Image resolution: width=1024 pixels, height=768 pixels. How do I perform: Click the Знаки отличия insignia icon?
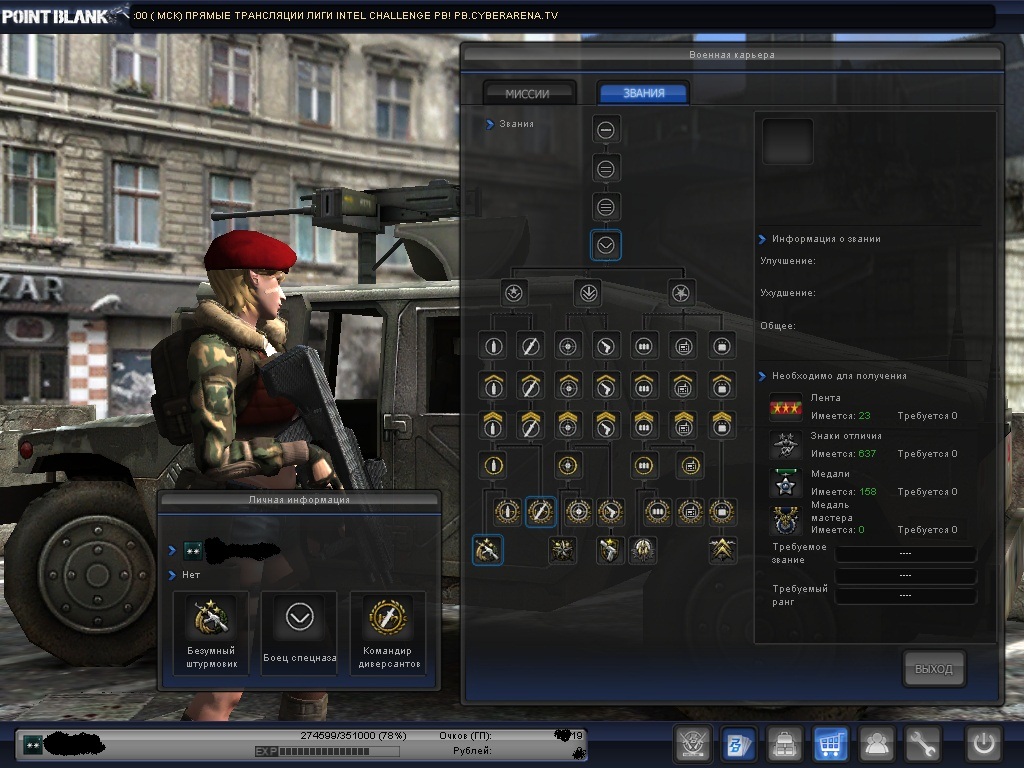click(786, 445)
